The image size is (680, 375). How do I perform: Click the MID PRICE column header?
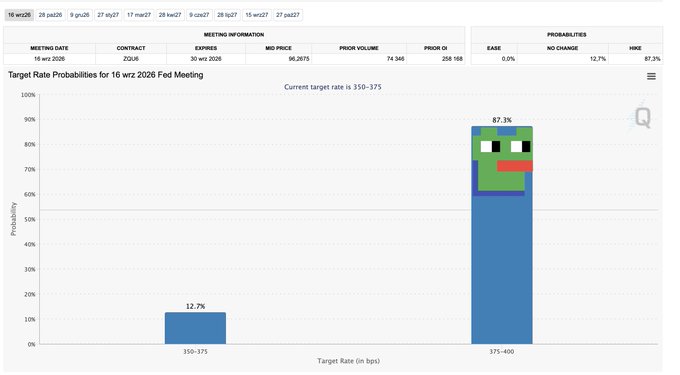278,48
